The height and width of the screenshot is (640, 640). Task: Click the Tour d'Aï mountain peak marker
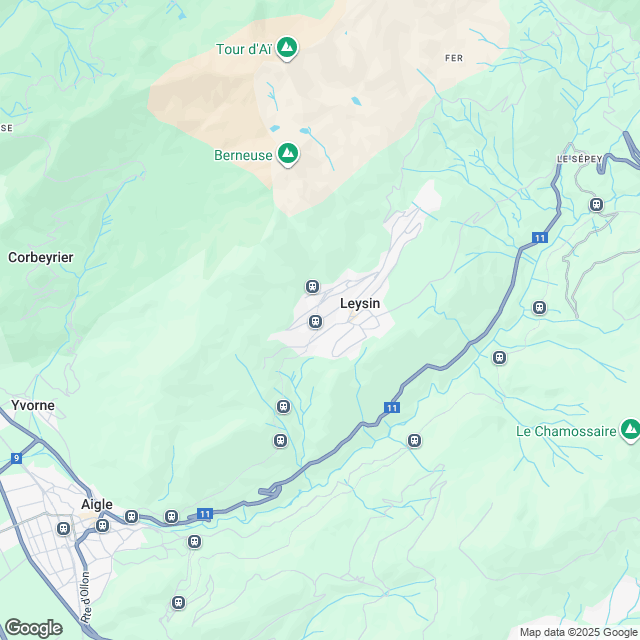click(x=287, y=47)
